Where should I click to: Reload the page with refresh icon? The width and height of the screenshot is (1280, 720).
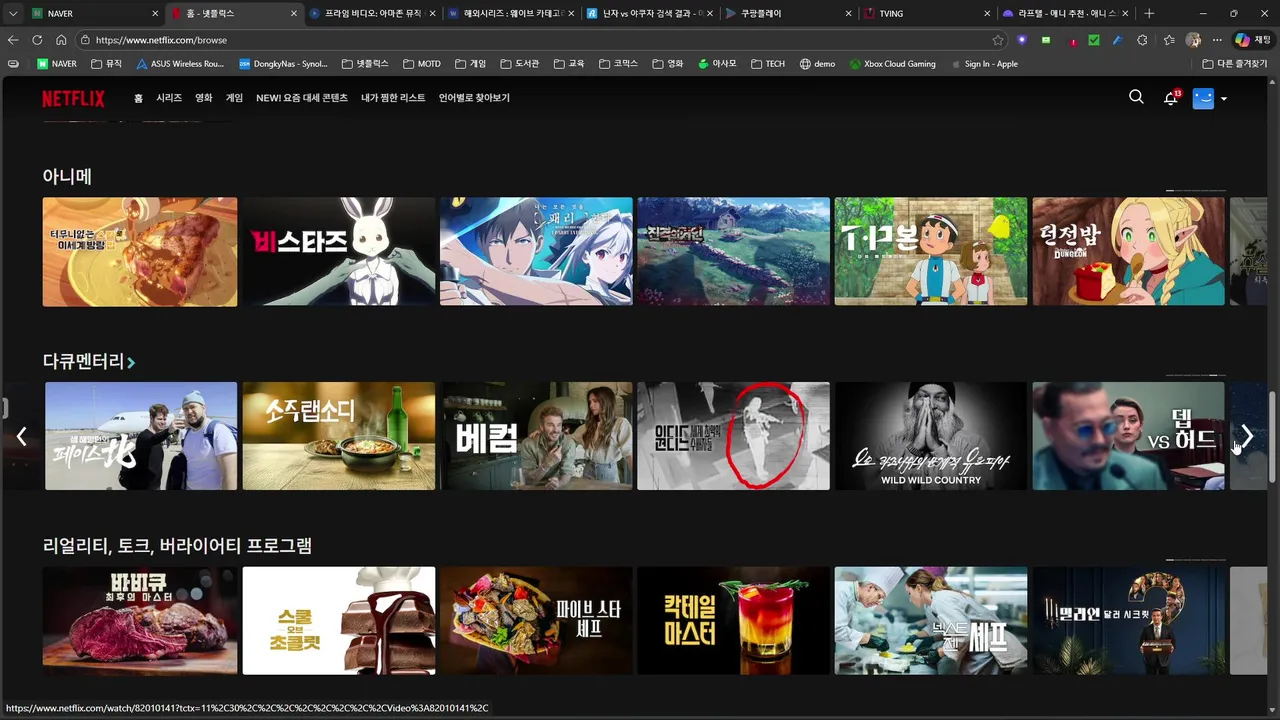tap(37, 40)
